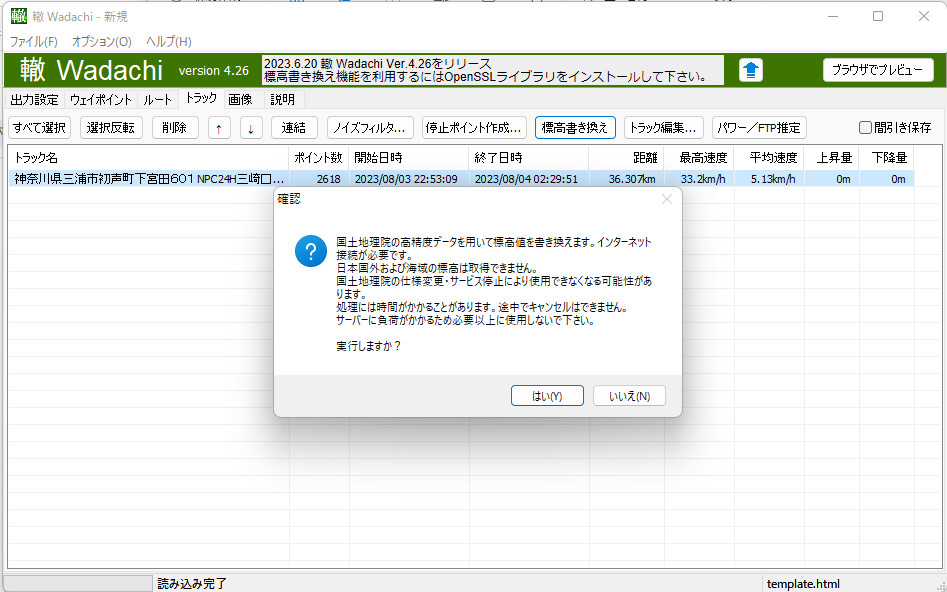The image size is (947, 592).
Task: Close the 確認 dialog with X
Action: pos(667,199)
